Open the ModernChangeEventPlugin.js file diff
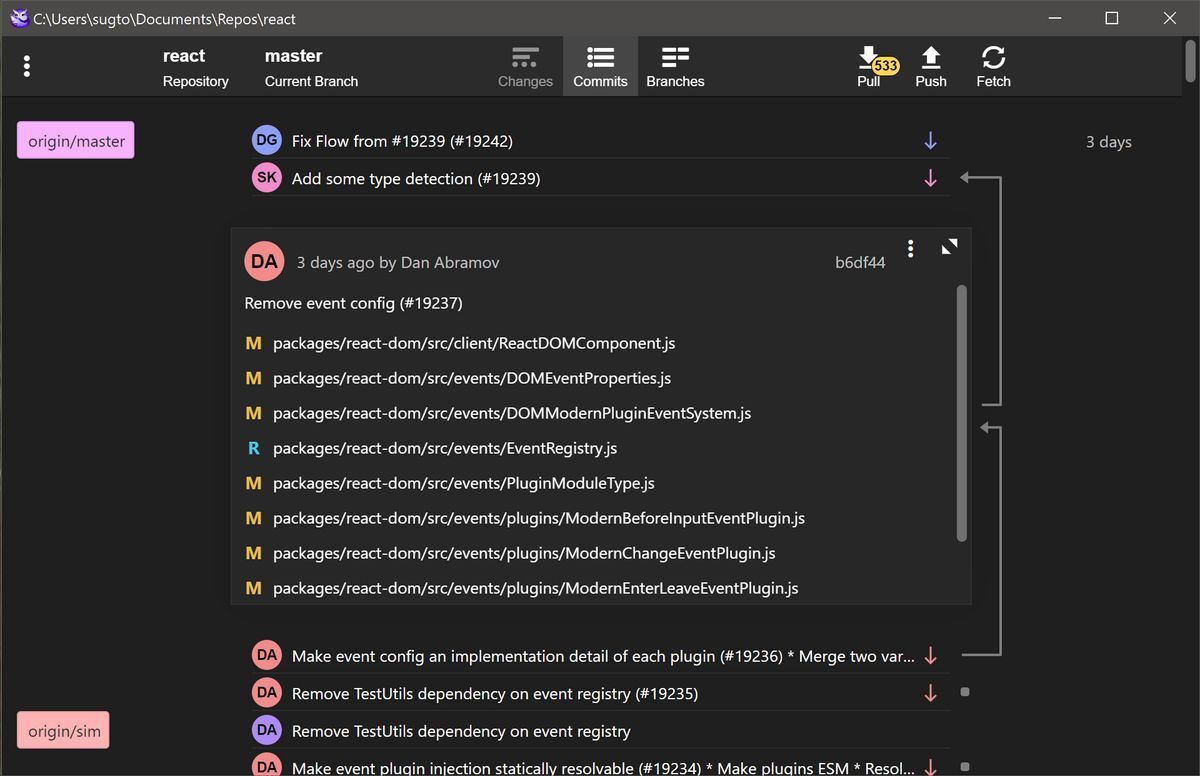The image size is (1200, 776). click(524, 553)
